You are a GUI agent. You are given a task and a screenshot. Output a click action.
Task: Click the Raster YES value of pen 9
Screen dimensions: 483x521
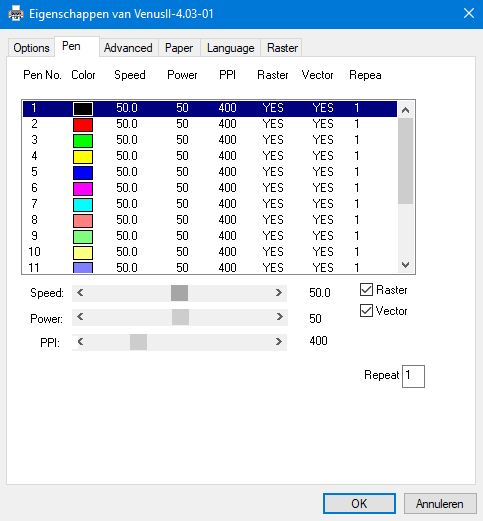click(273, 236)
